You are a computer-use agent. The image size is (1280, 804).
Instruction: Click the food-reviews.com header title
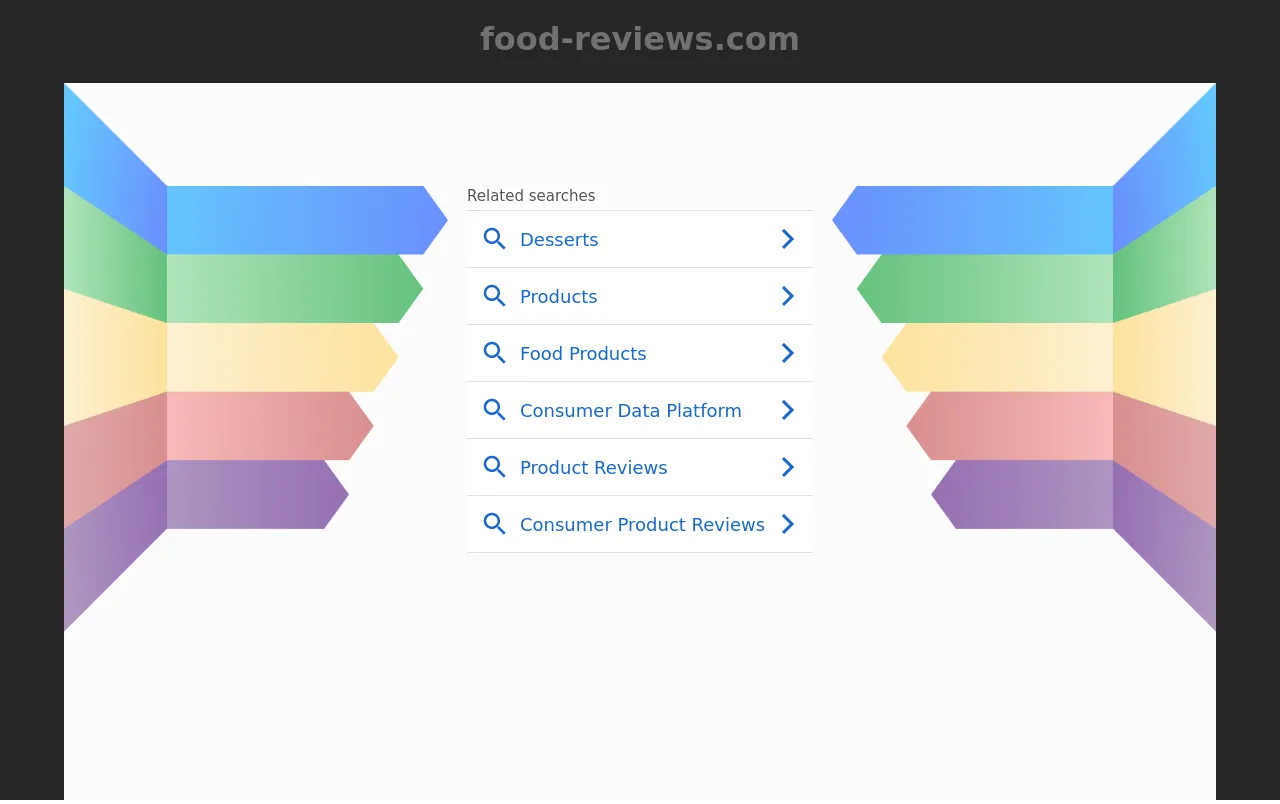coord(640,39)
